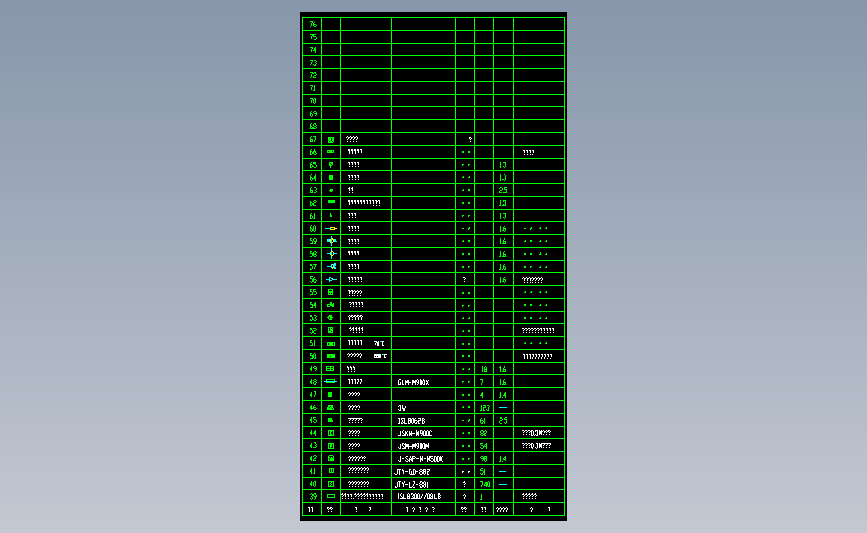This screenshot has width=867, height=533.
Task: Click the value '25' in row 63
Action: (x=503, y=190)
